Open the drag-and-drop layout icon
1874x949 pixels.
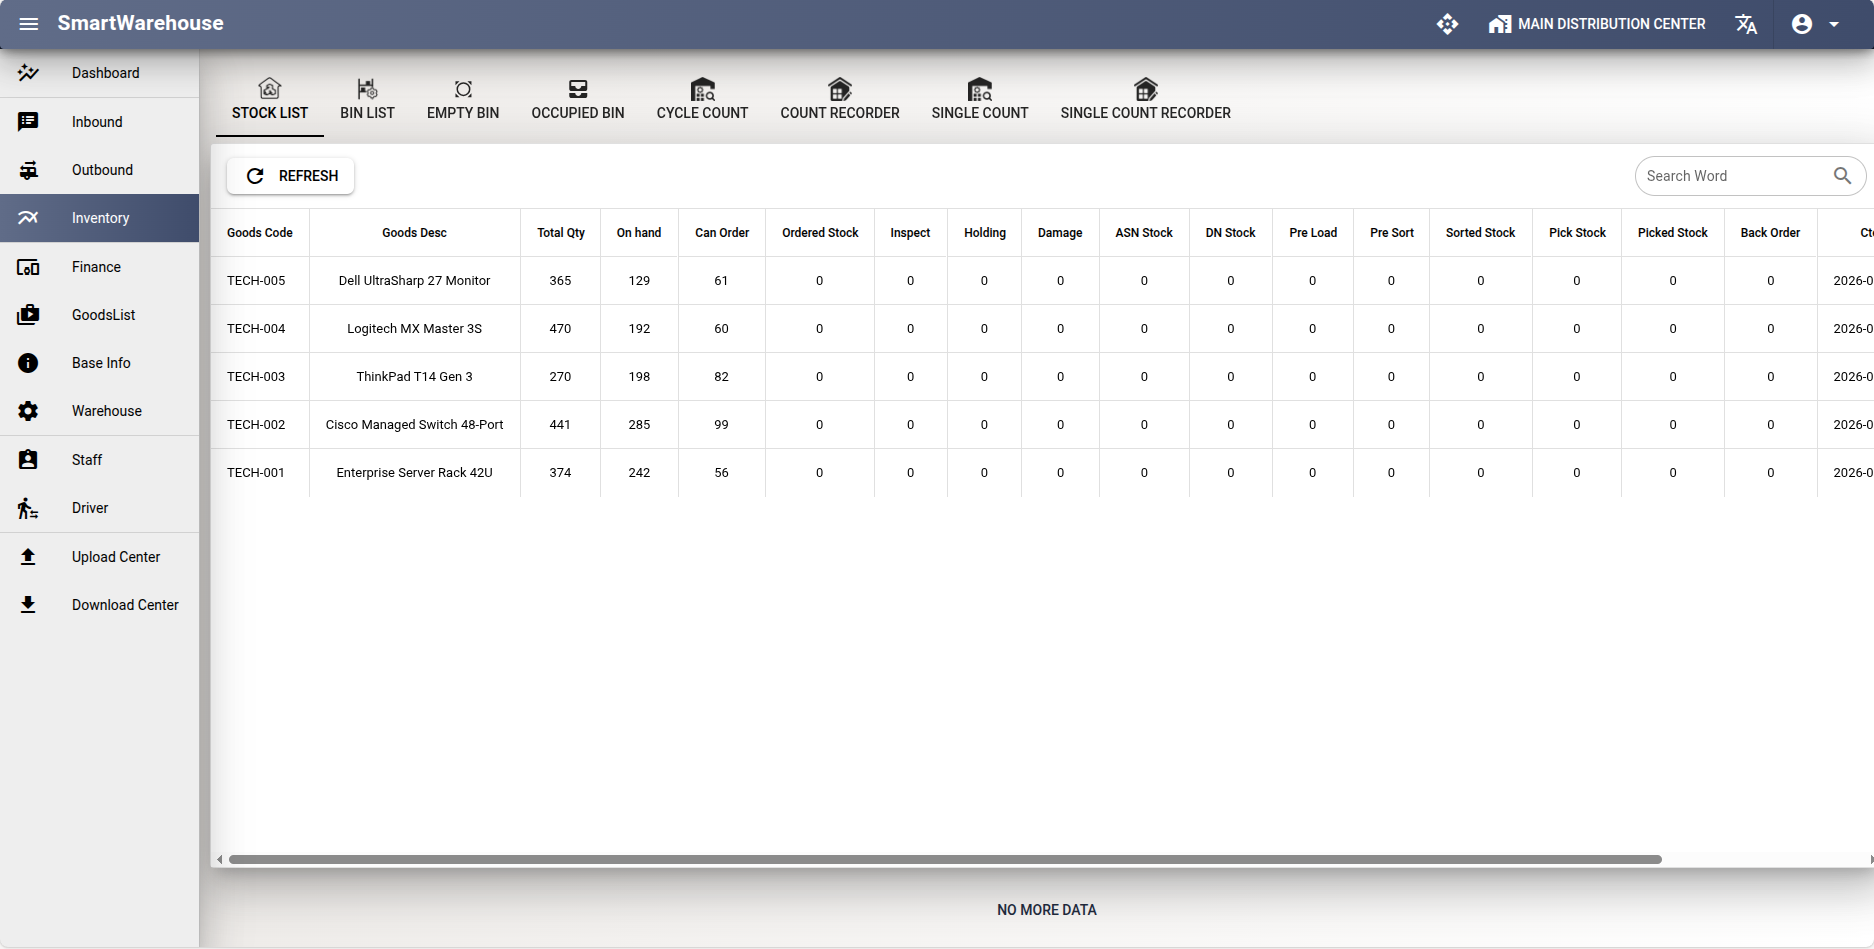click(1447, 23)
